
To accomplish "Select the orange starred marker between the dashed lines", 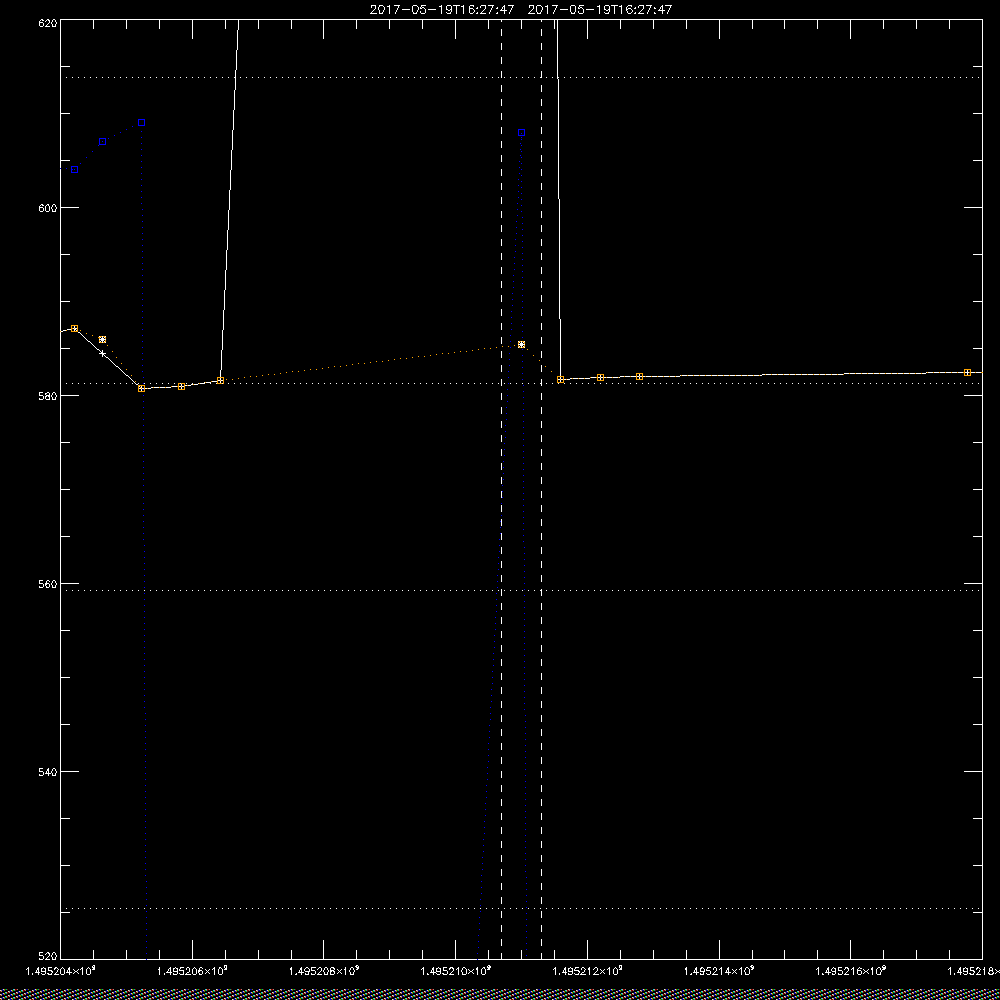I will coord(522,344).
